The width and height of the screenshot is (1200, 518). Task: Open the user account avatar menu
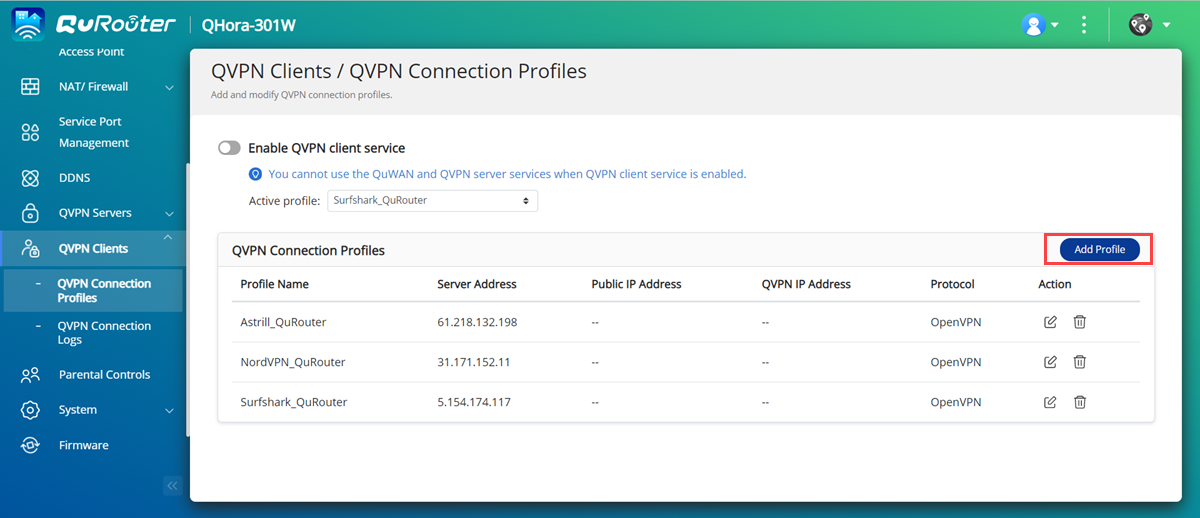click(1033, 25)
